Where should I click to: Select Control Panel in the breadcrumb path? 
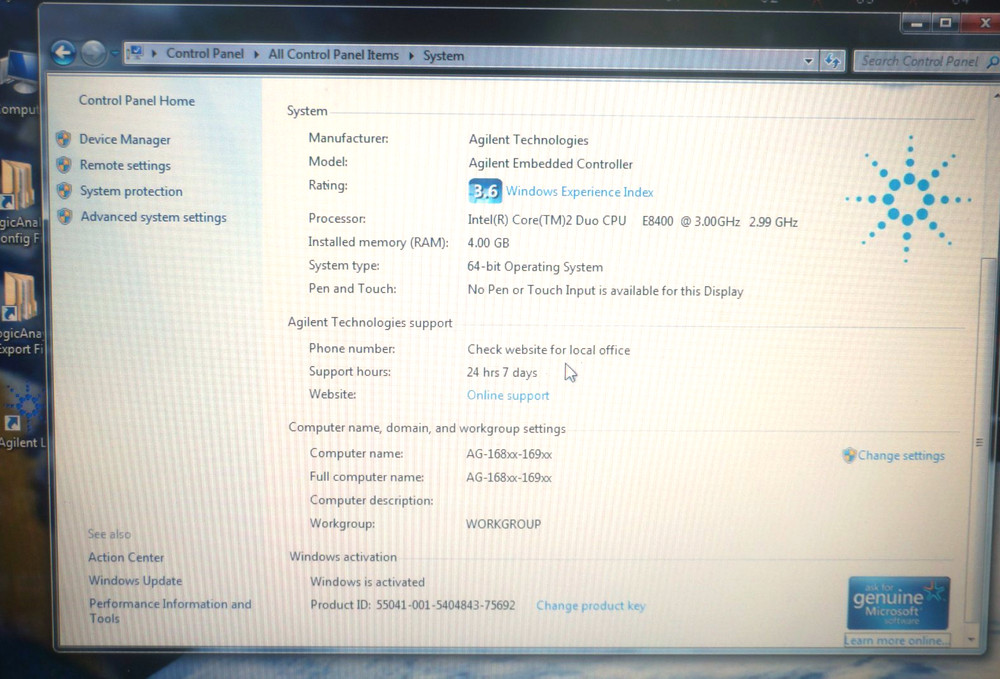click(x=205, y=54)
